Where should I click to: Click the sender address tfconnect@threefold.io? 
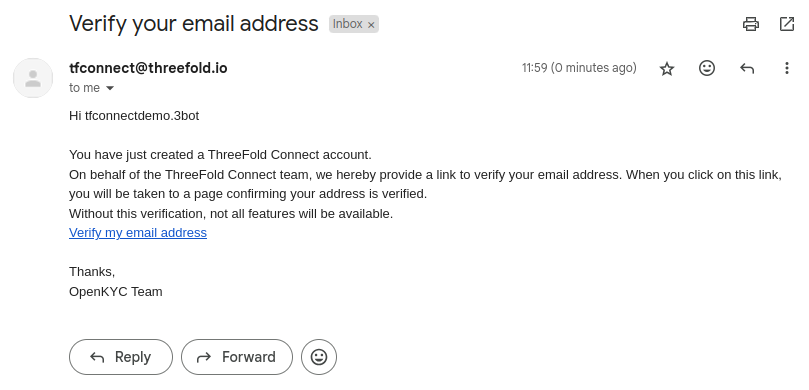pyautogui.click(x=148, y=68)
